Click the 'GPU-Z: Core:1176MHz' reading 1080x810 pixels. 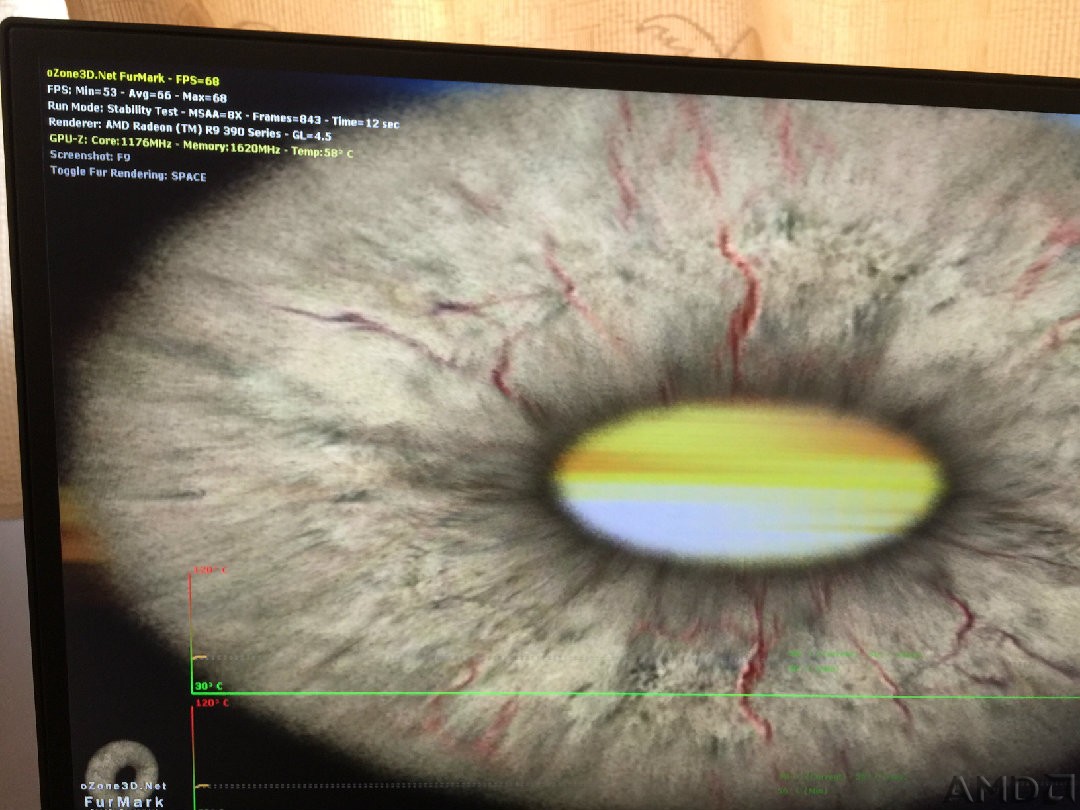click(110, 141)
